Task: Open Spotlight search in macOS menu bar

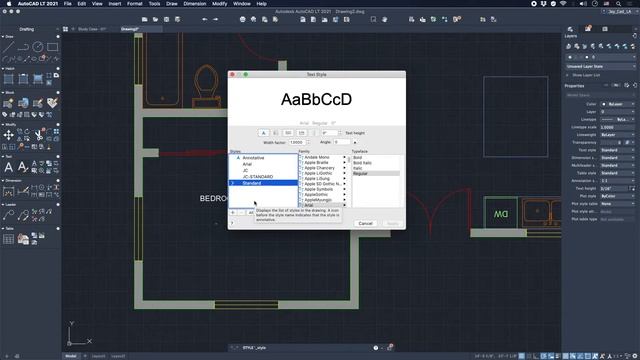Action: (x=619, y=4)
